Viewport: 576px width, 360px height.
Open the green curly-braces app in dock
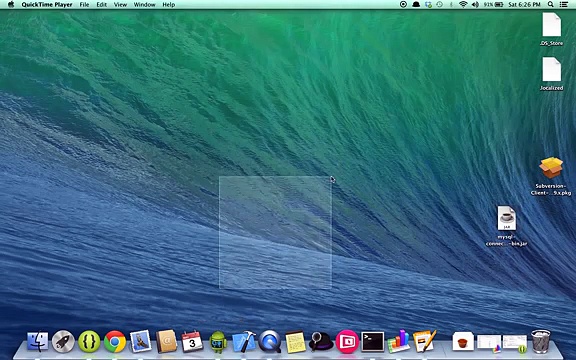click(89, 341)
